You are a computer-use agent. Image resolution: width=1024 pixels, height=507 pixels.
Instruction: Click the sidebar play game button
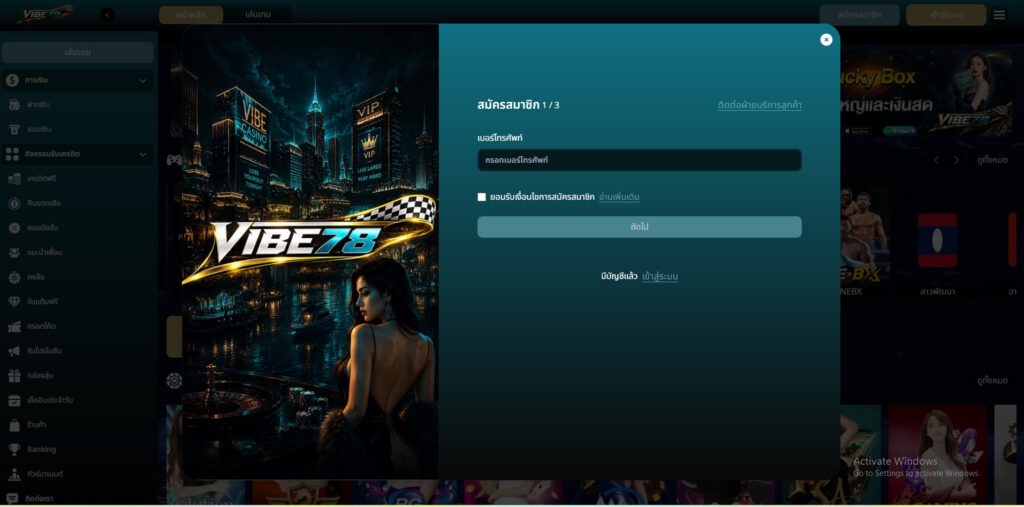[78, 52]
